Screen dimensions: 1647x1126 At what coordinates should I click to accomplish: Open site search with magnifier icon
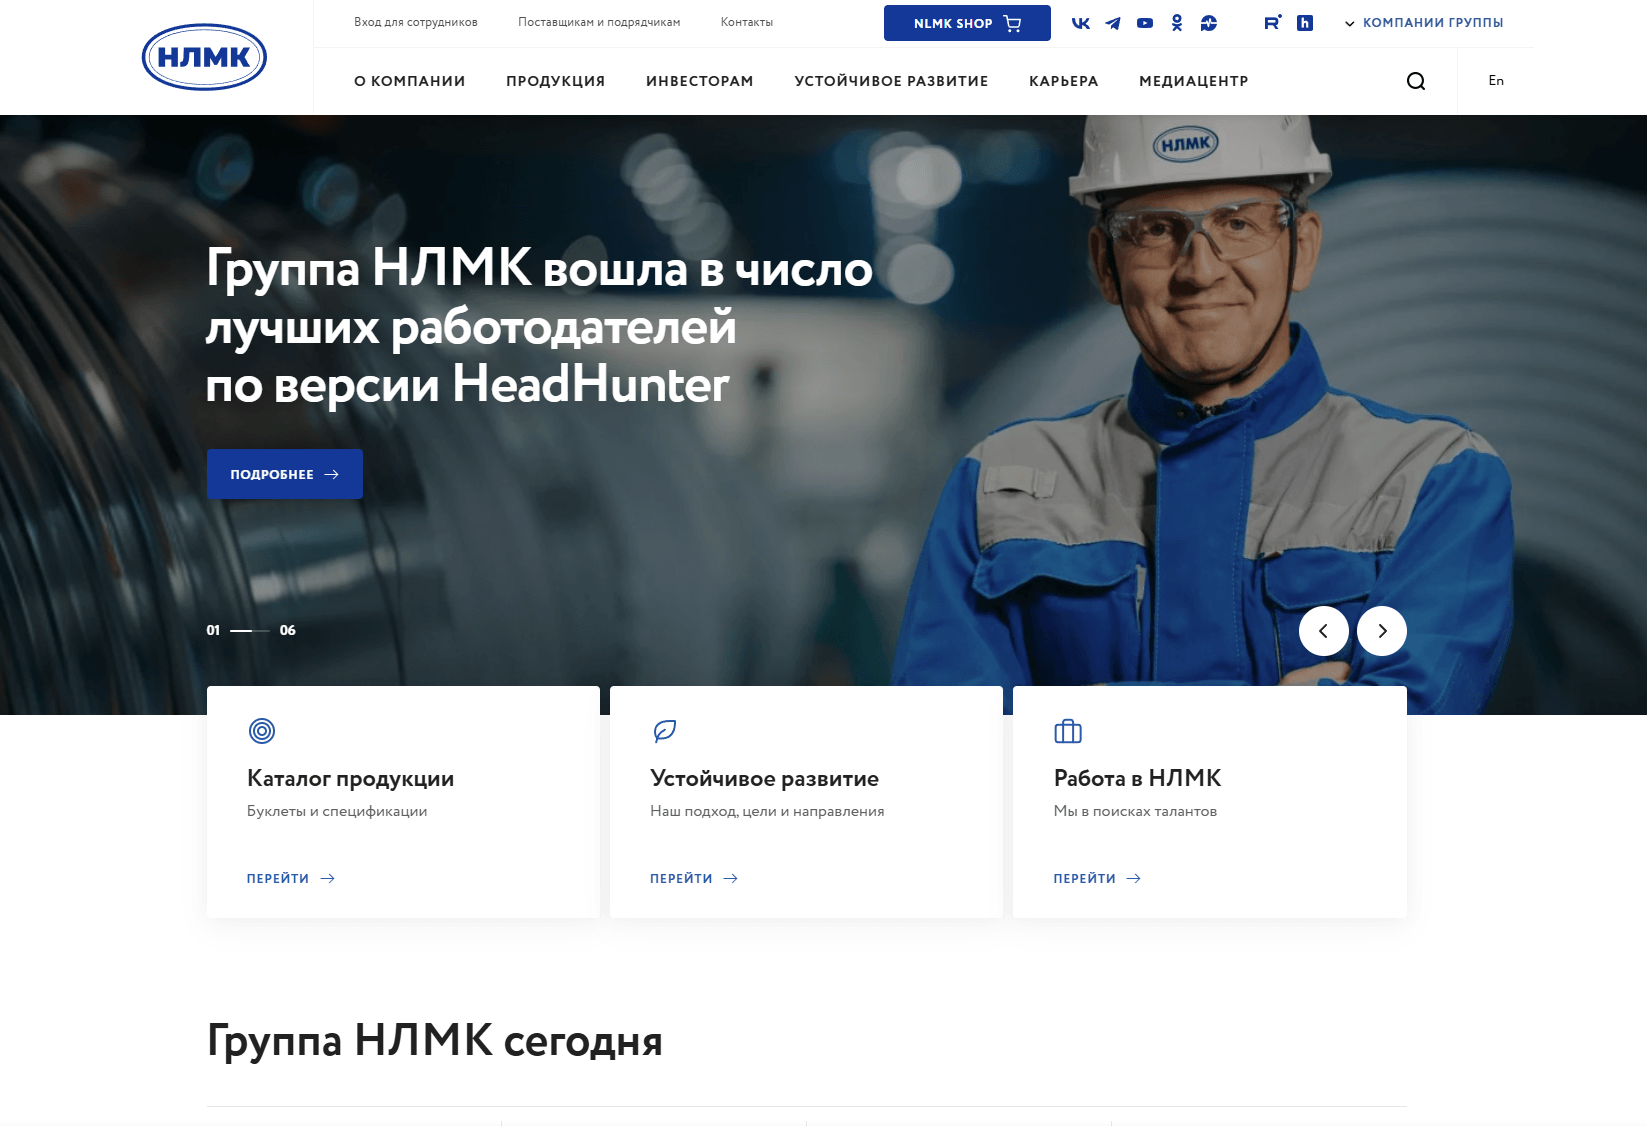coord(1416,81)
